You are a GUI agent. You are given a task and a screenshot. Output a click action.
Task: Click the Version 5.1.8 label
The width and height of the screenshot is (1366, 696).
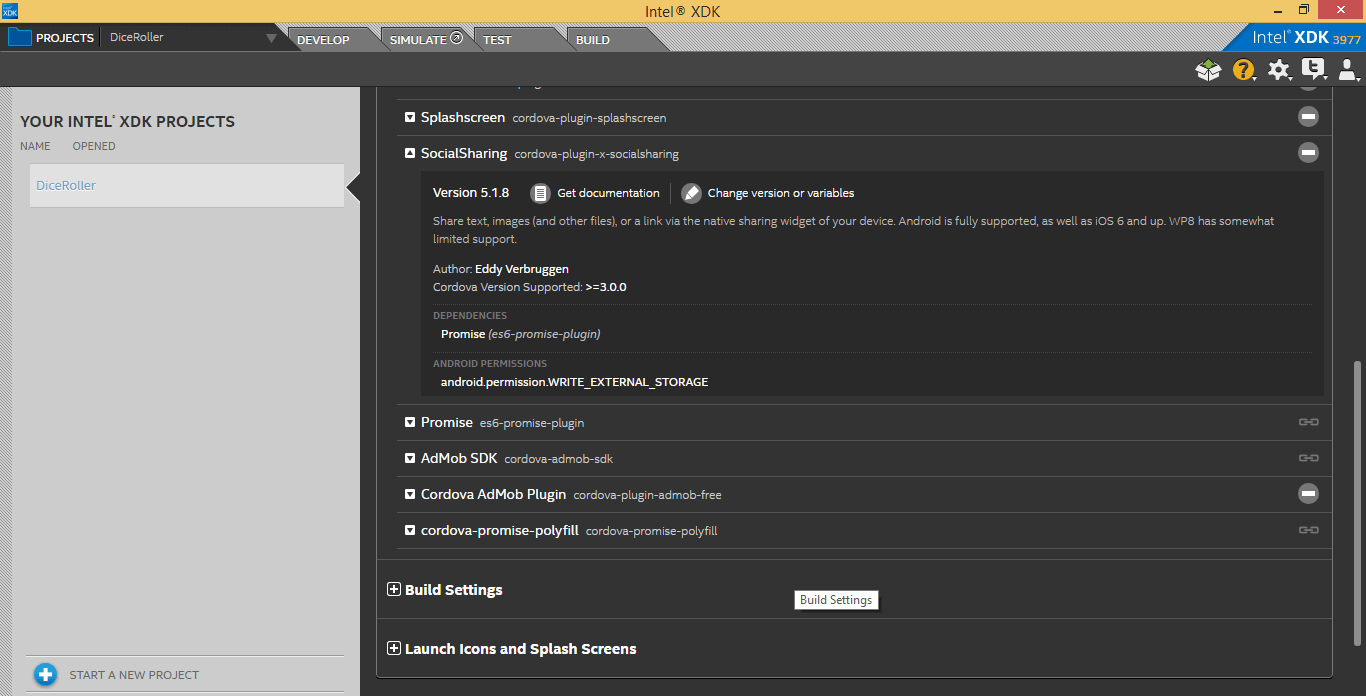(471, 193)
